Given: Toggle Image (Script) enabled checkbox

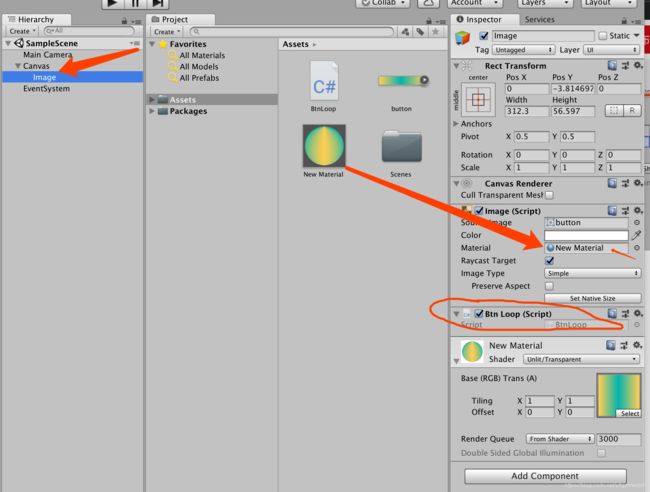Looking at the screenshot, I should point(479,211).
